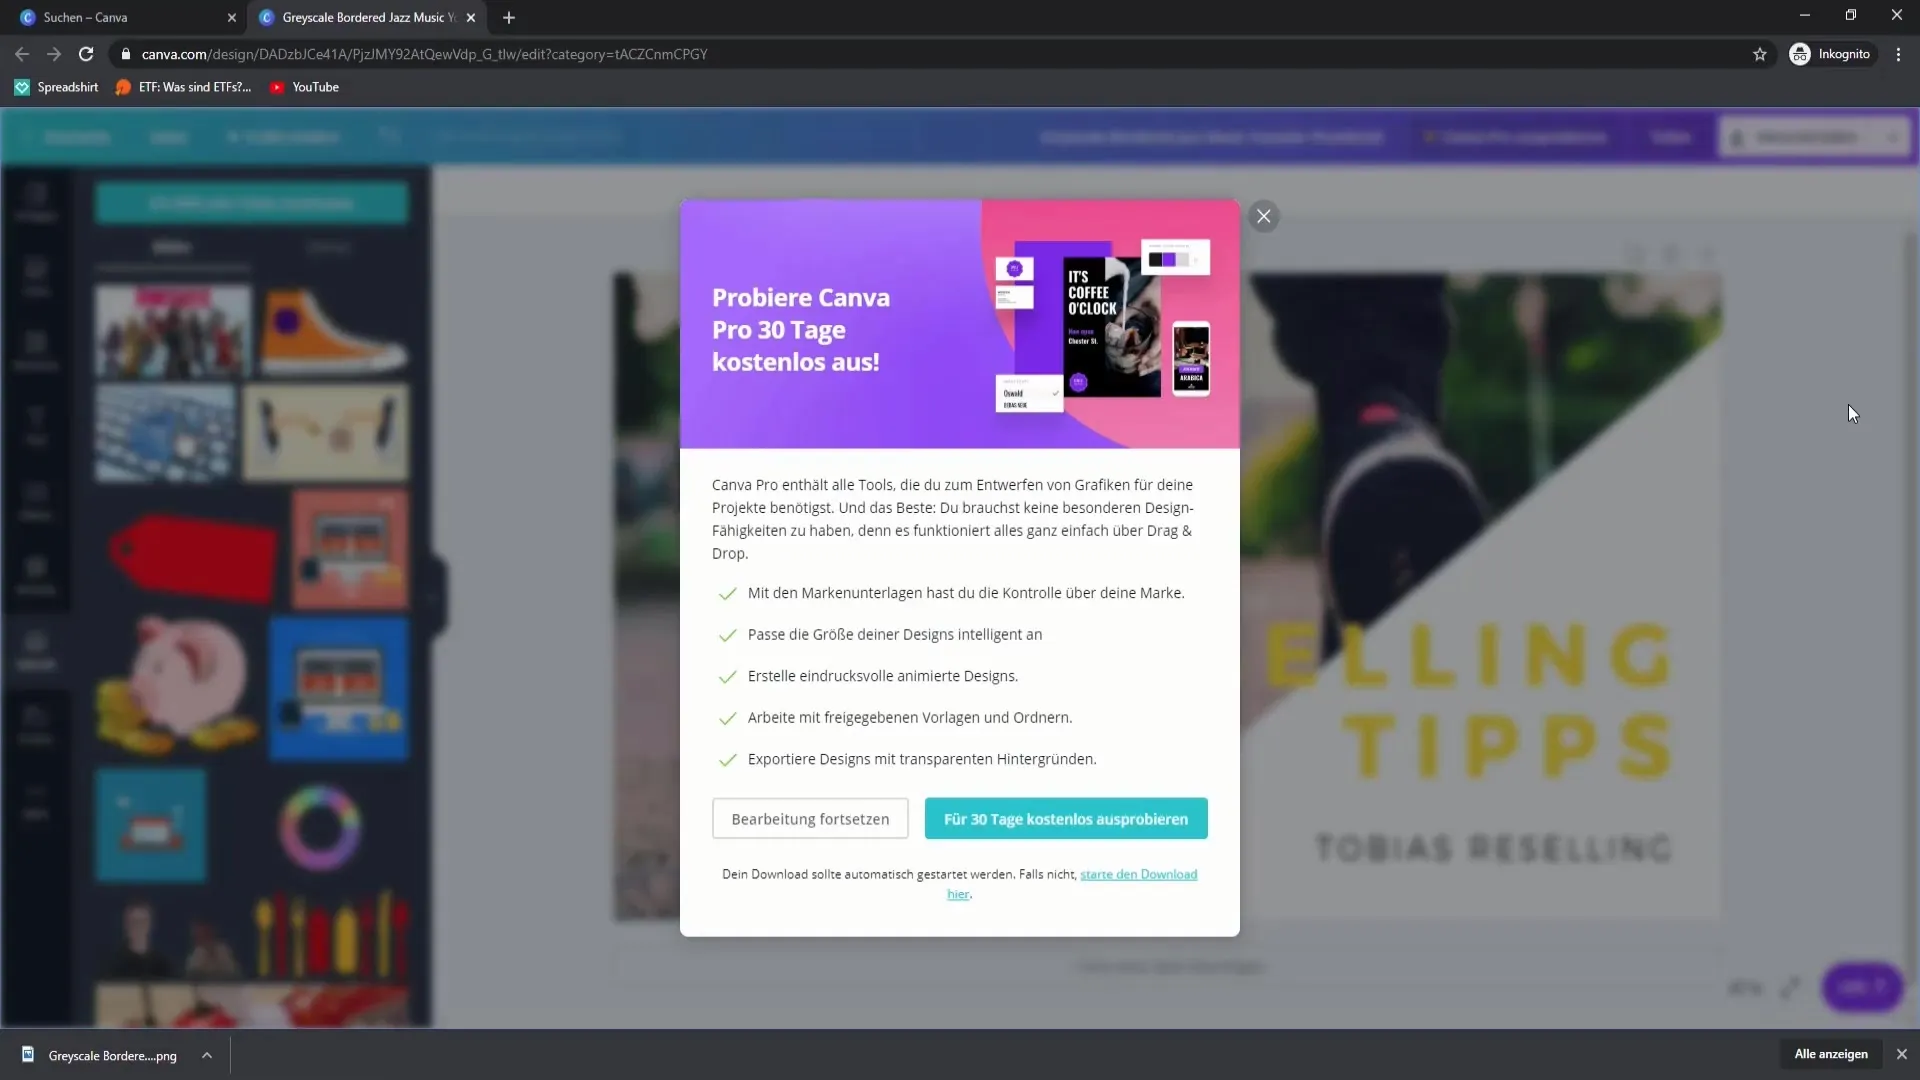
Task: Bookmark this page with the star icon
Action: [1760, 54]
